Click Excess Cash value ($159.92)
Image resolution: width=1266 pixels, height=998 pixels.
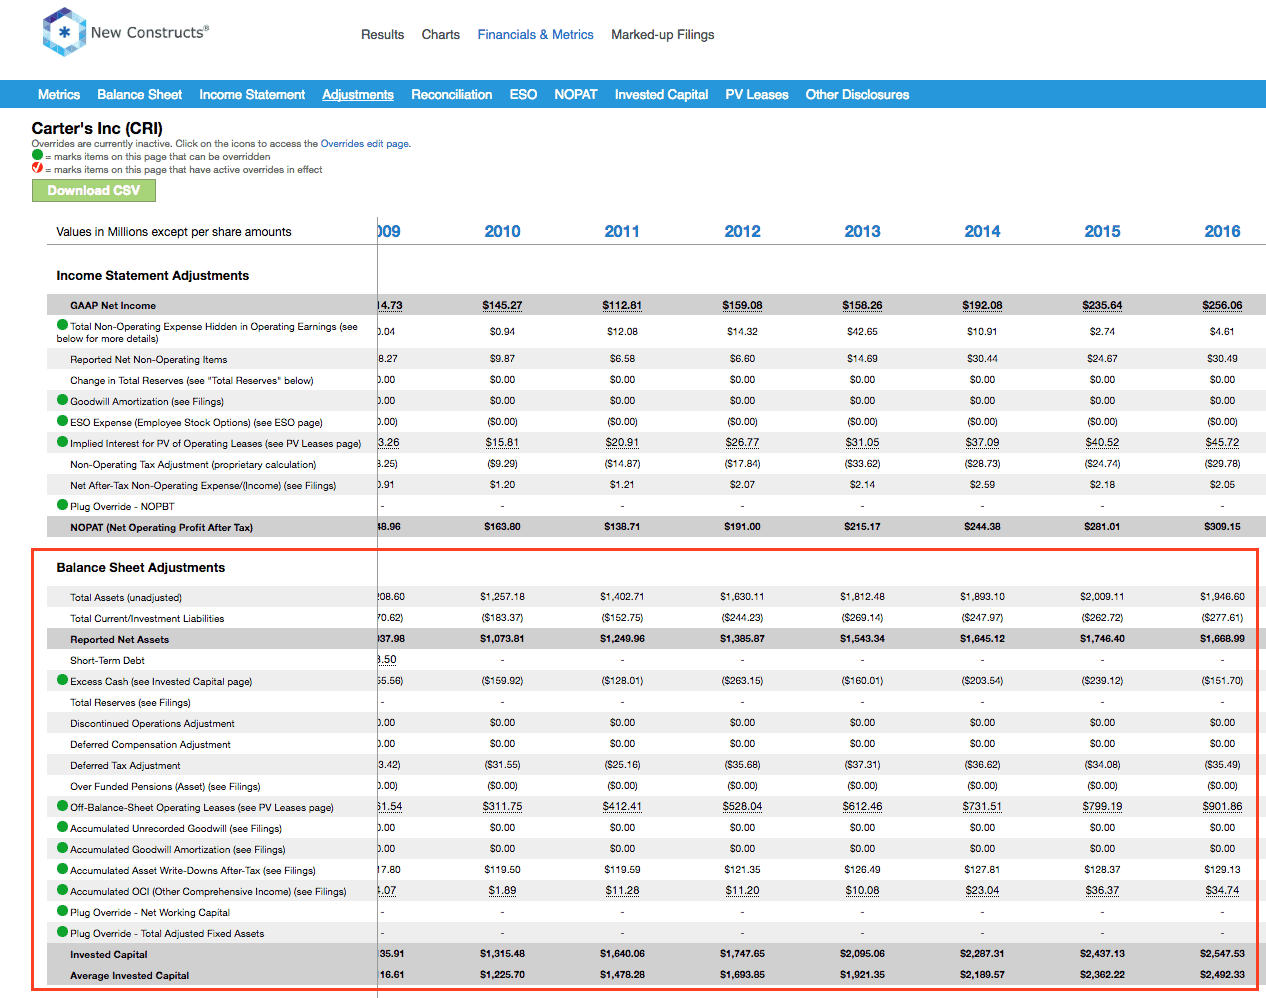(502, 680)
